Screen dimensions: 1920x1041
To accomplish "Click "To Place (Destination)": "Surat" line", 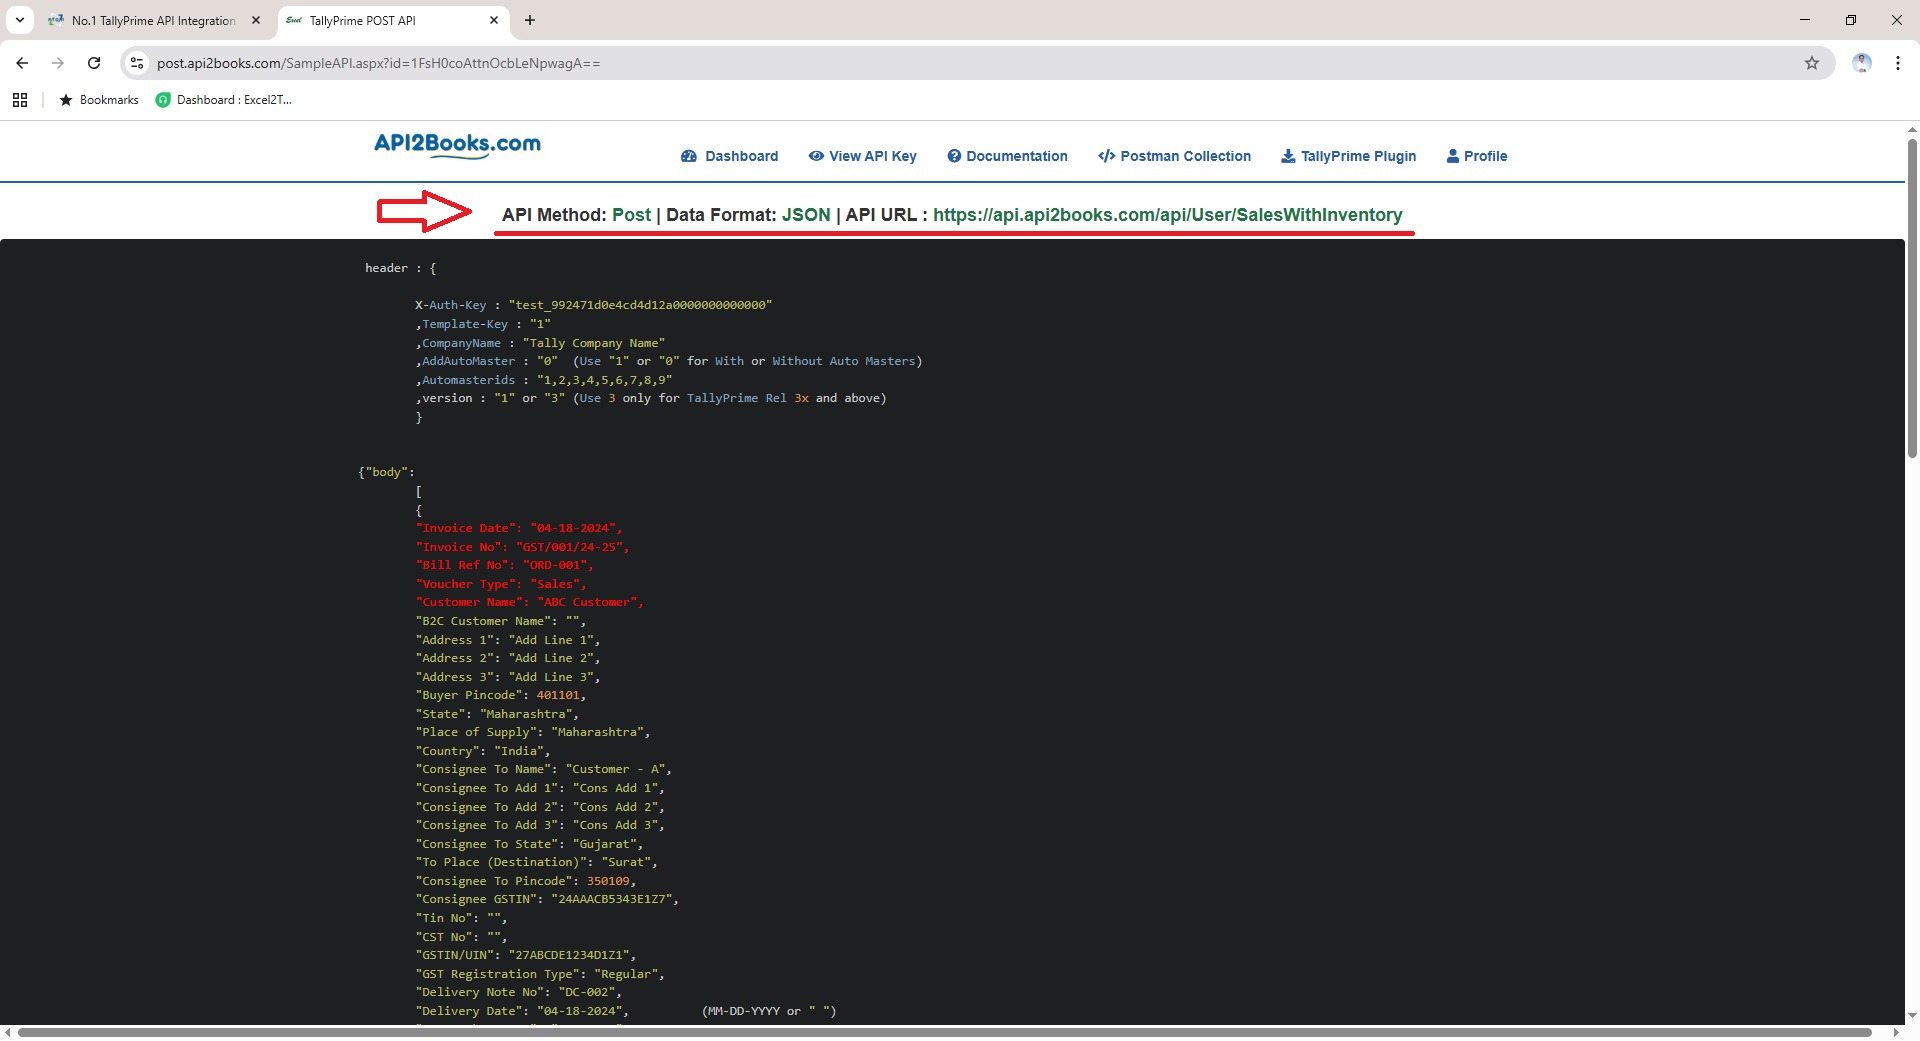I will (x=536, y=862).
